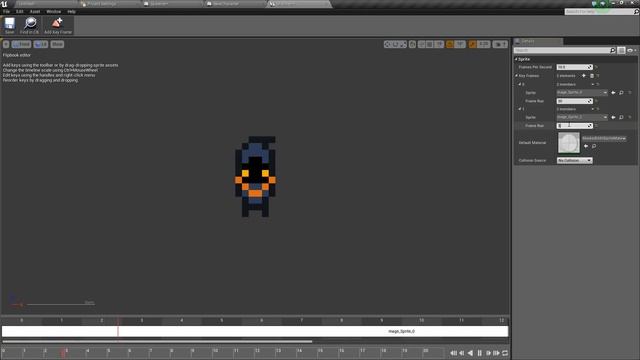Open scale snap value 0.25 dropdown
Image resolution: width=640 pixels, height=360 pixels.
[x=484, y=44]
